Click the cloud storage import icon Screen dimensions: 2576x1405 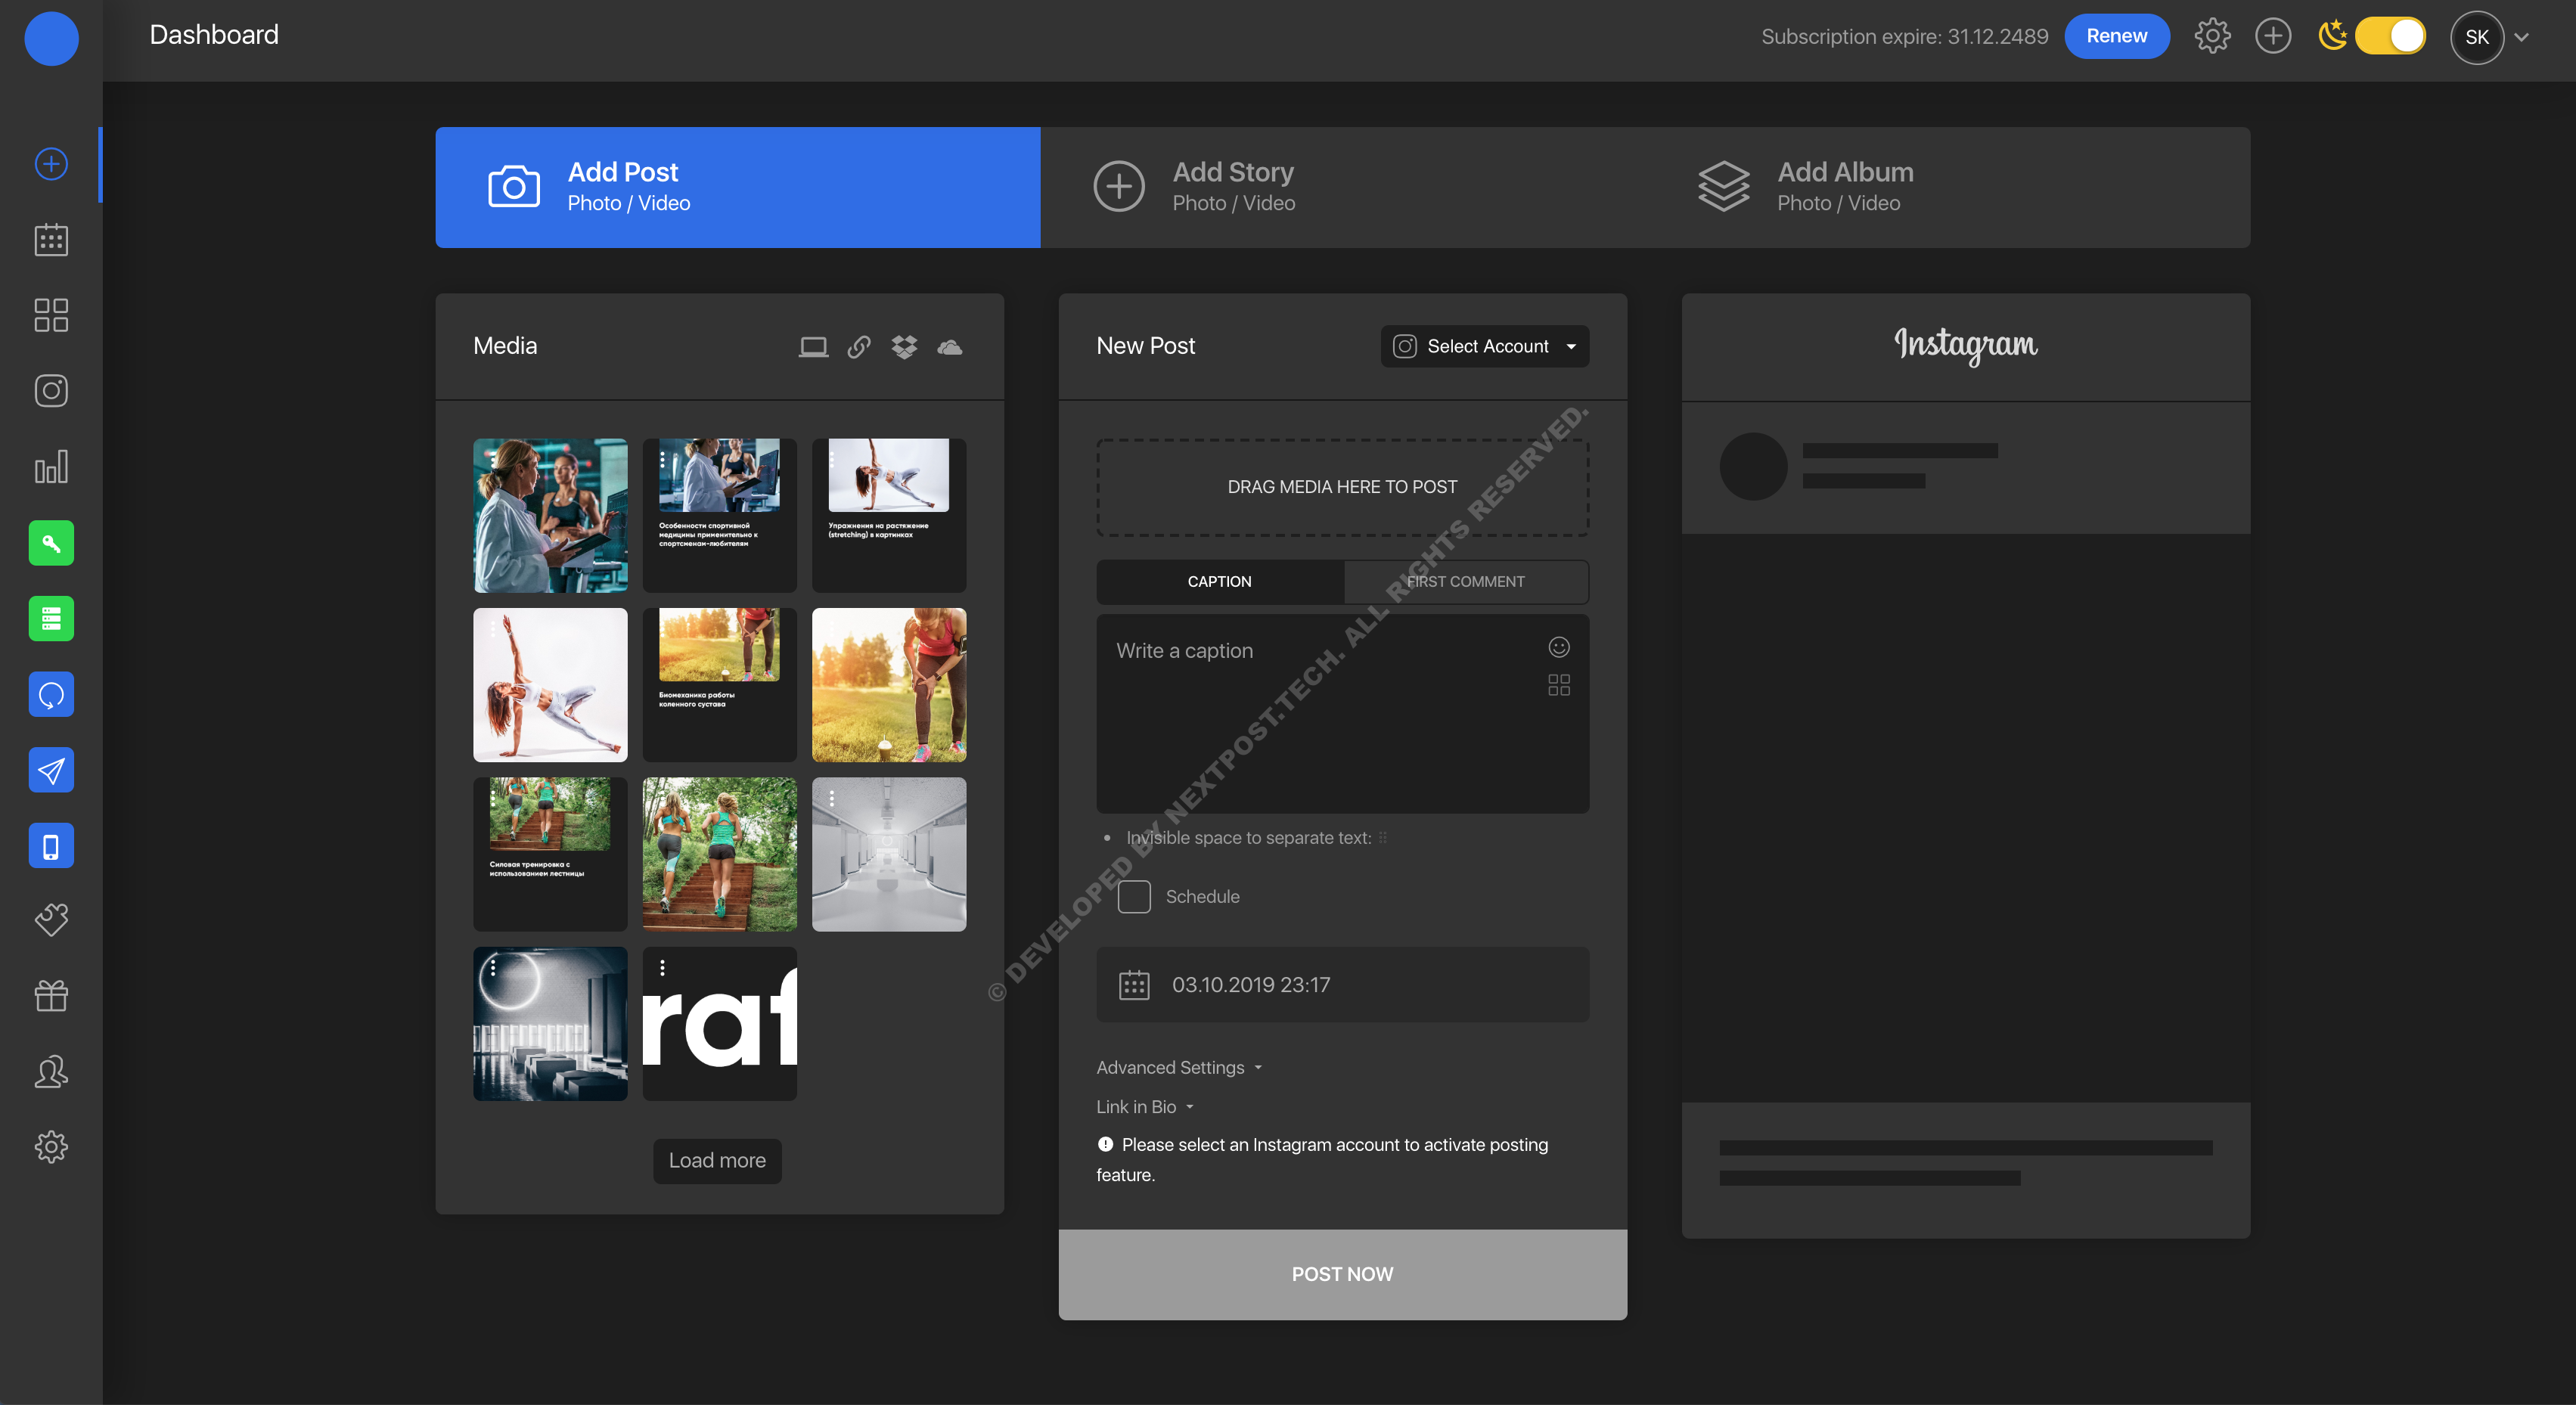pos(949,347)
